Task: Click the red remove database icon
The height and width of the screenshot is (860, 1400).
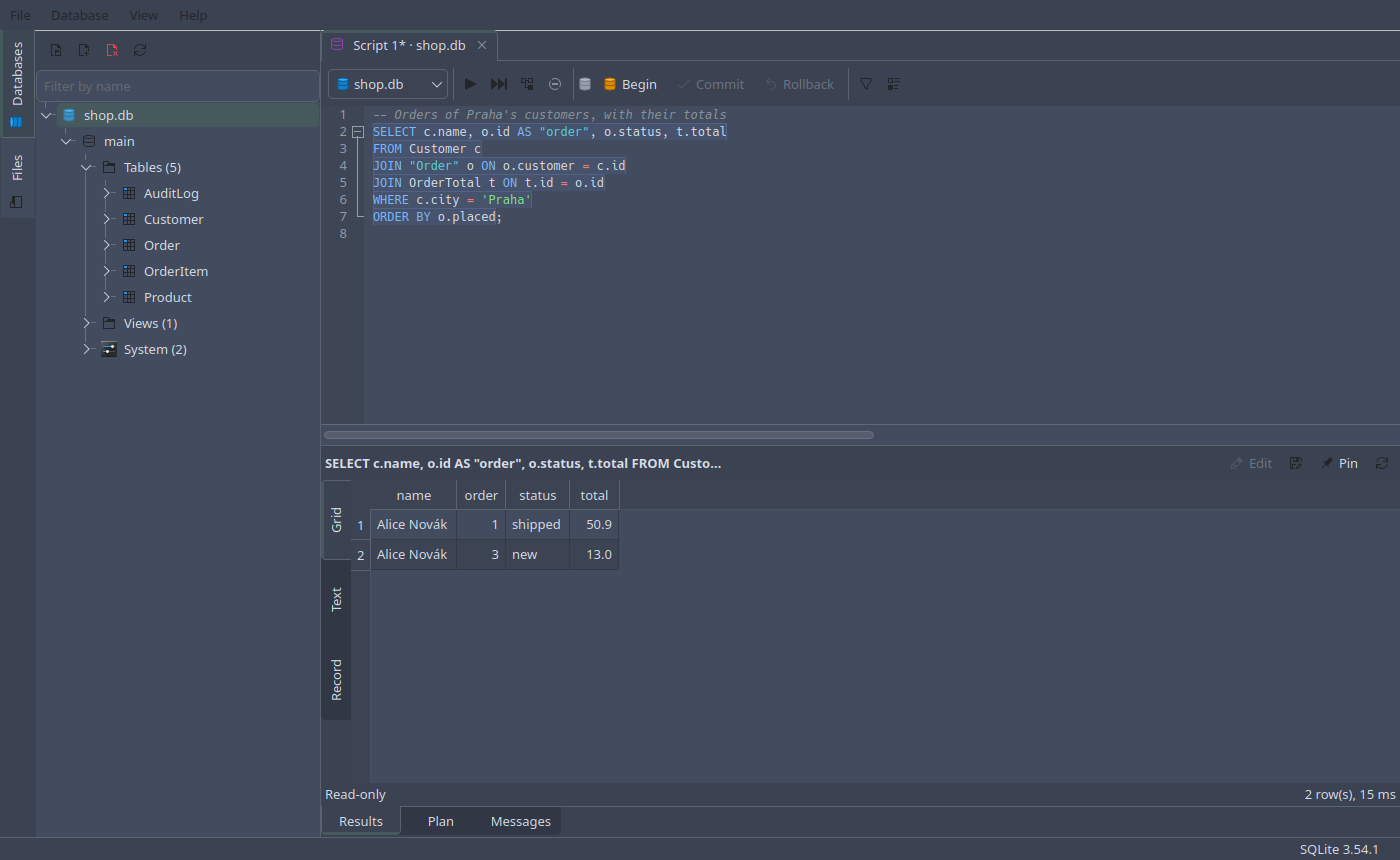Action: click(112, 49)
